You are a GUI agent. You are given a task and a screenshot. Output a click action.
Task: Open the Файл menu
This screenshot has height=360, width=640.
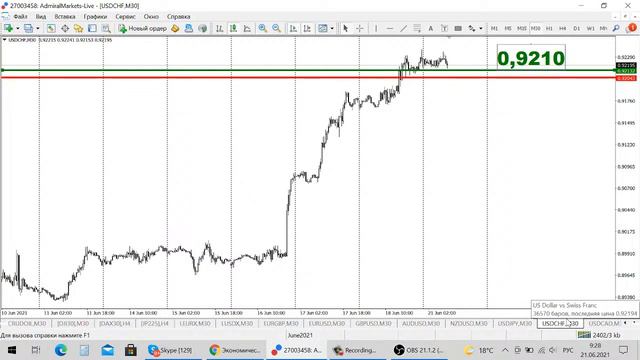point(20,17)
